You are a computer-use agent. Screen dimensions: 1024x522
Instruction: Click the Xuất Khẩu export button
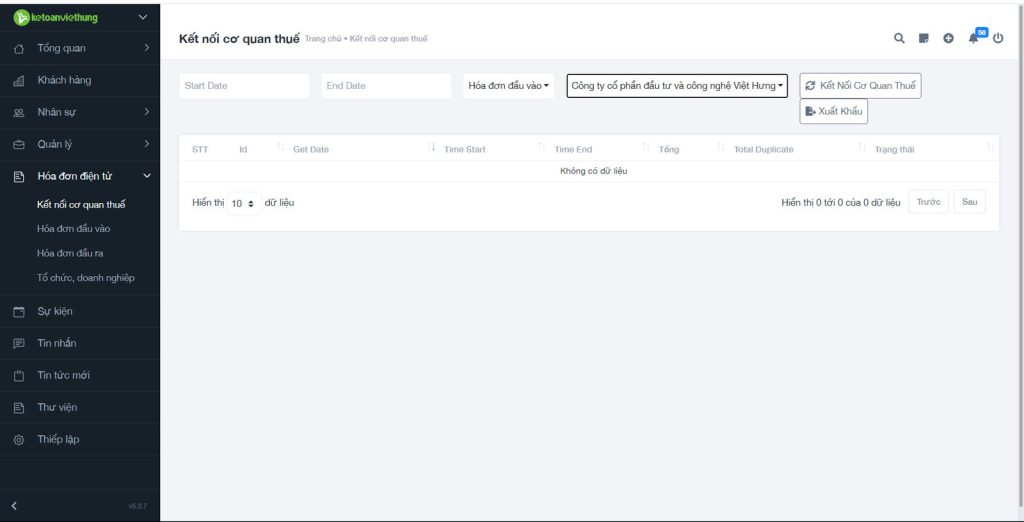pyautogui.click(x=833, y=111)
